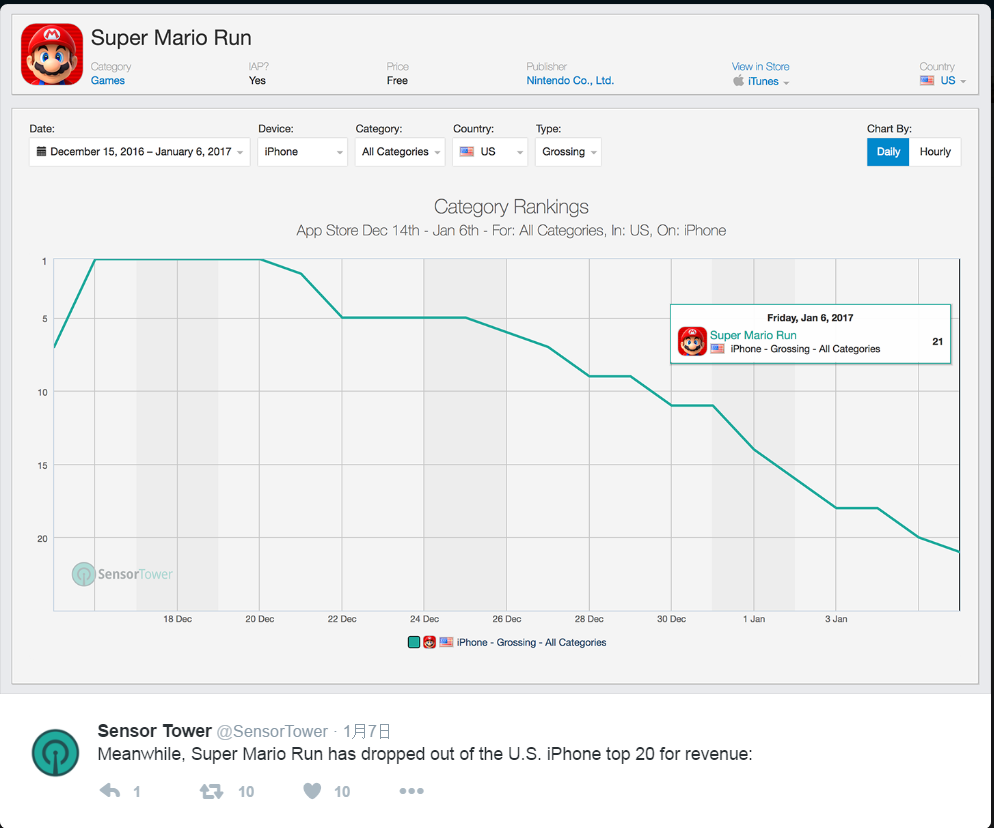Reply to the Sensor Tower tweet

coord(110,791)
